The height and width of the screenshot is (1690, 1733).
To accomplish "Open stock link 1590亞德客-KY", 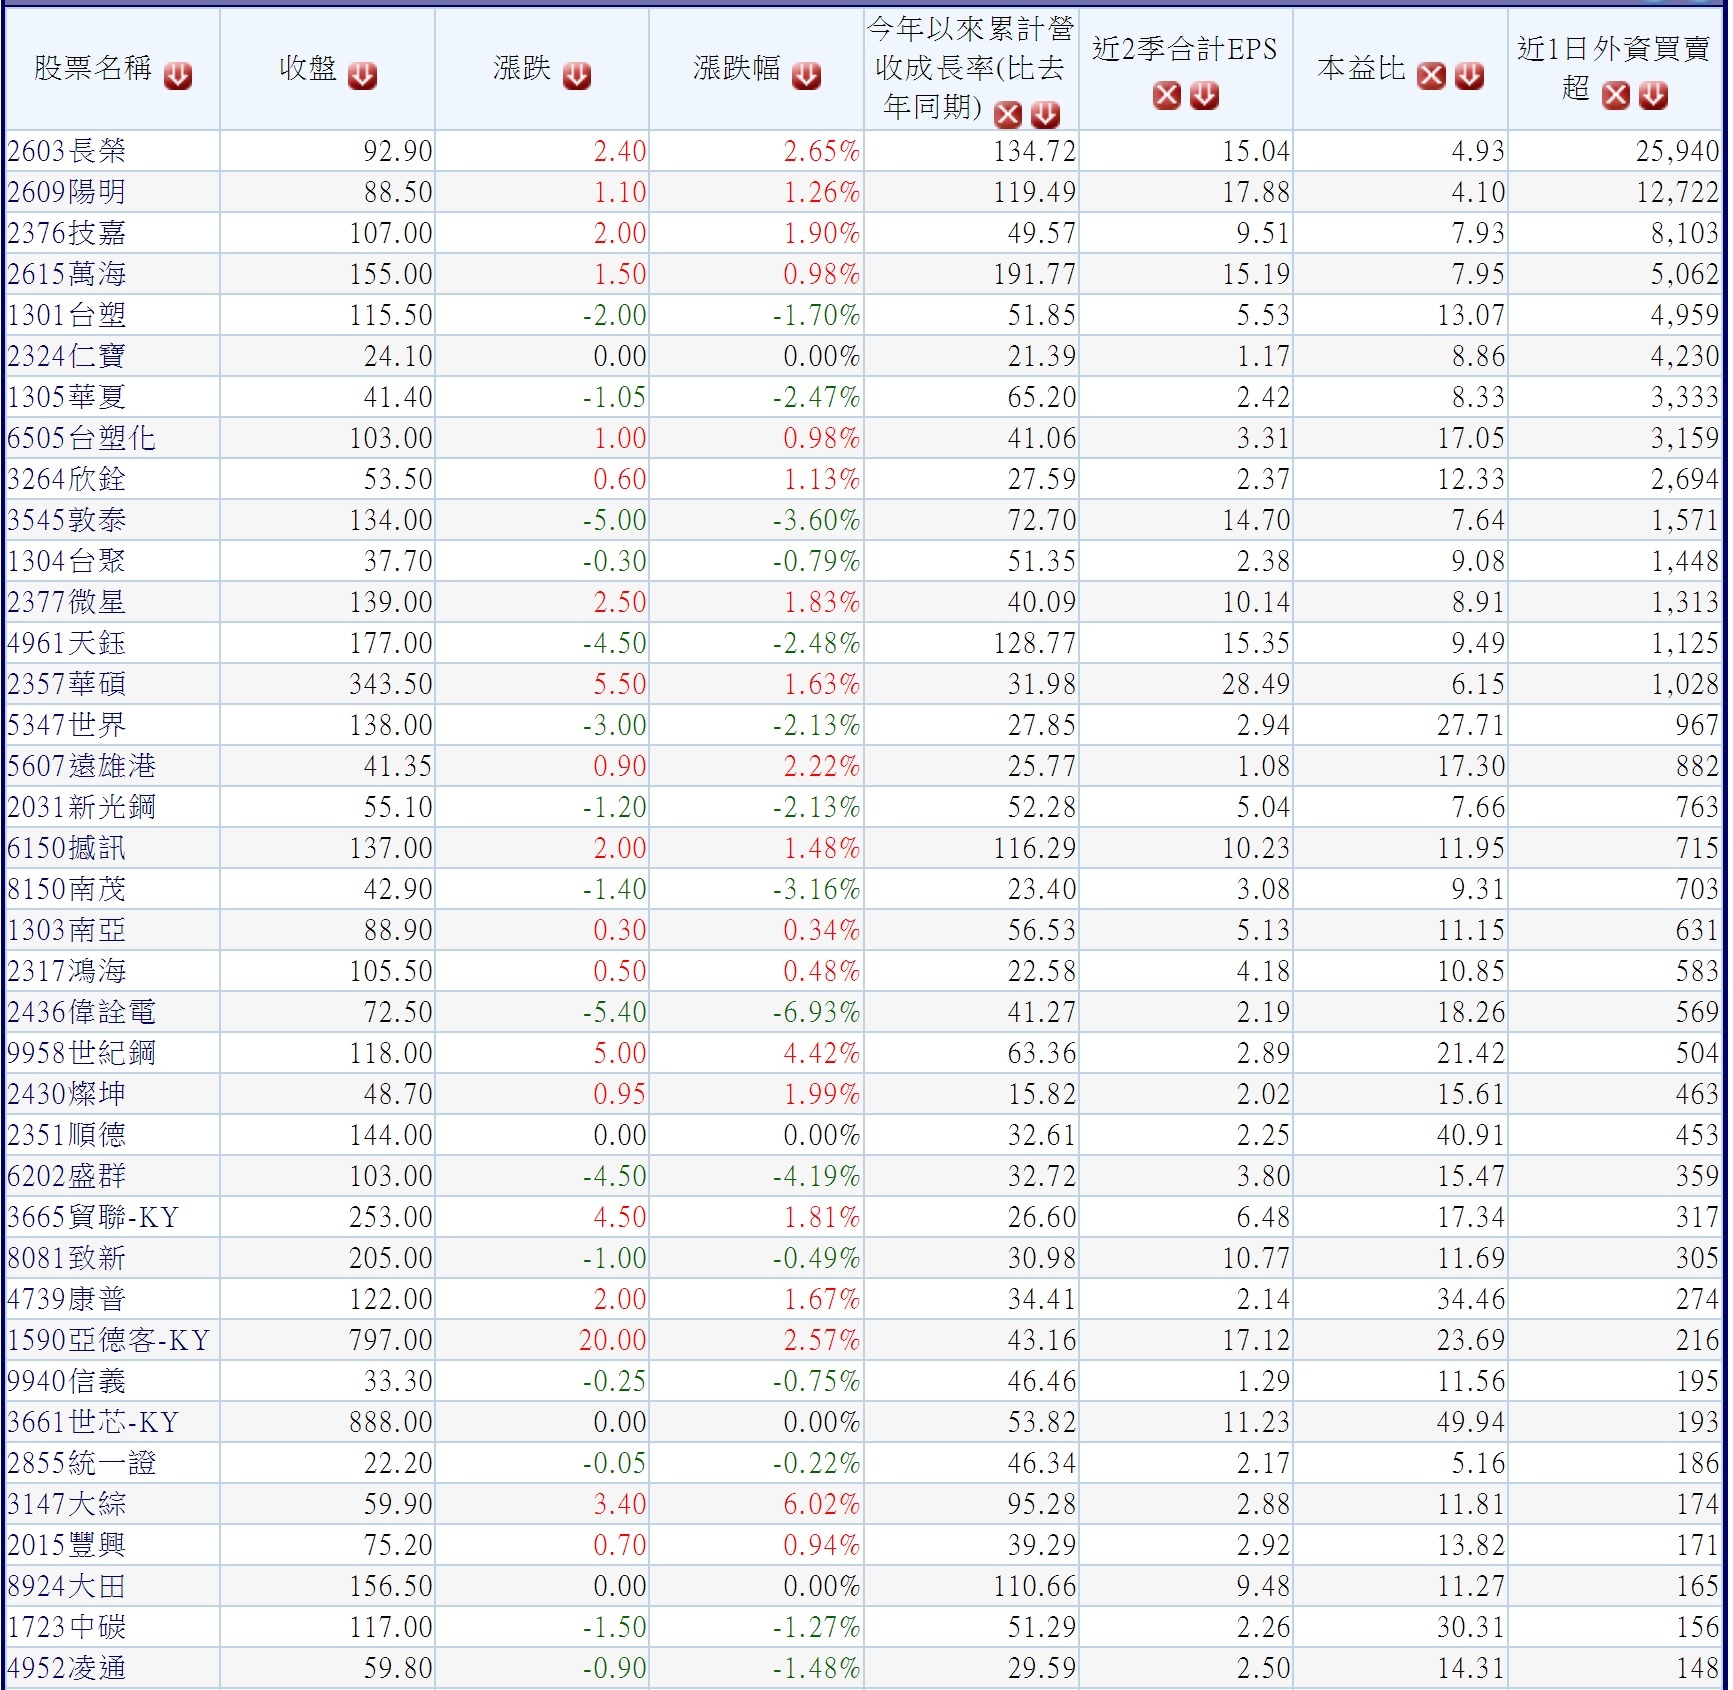I will (108, 1340).
